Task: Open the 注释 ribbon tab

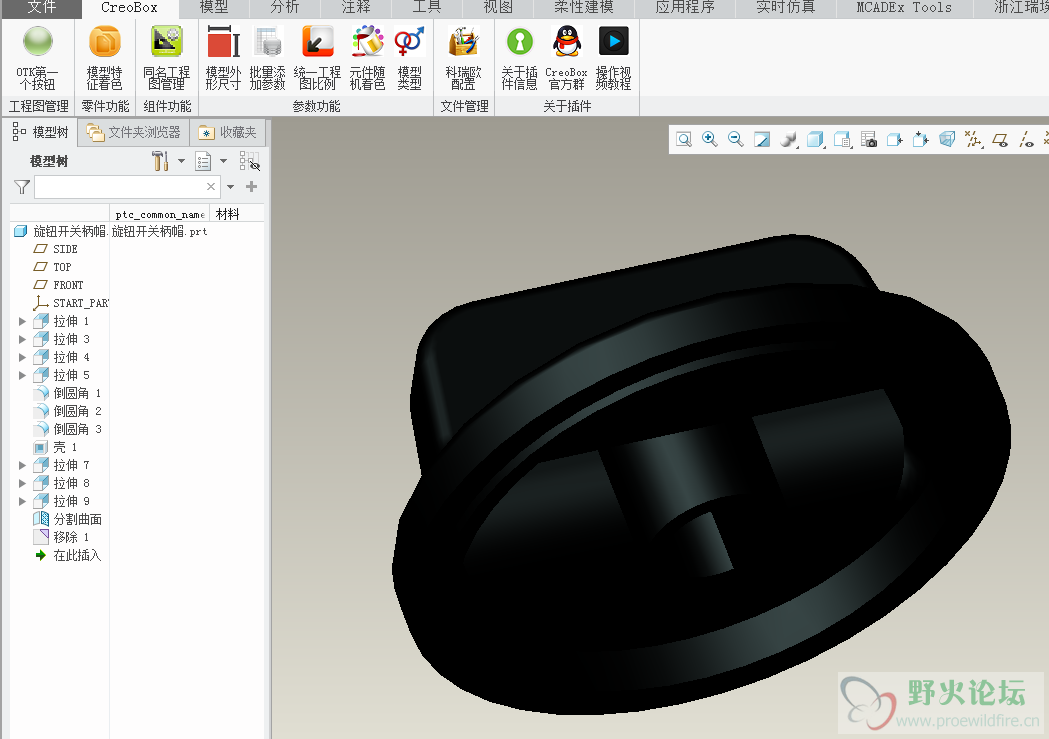Action: pyautogui.click(x=356, y=7)
